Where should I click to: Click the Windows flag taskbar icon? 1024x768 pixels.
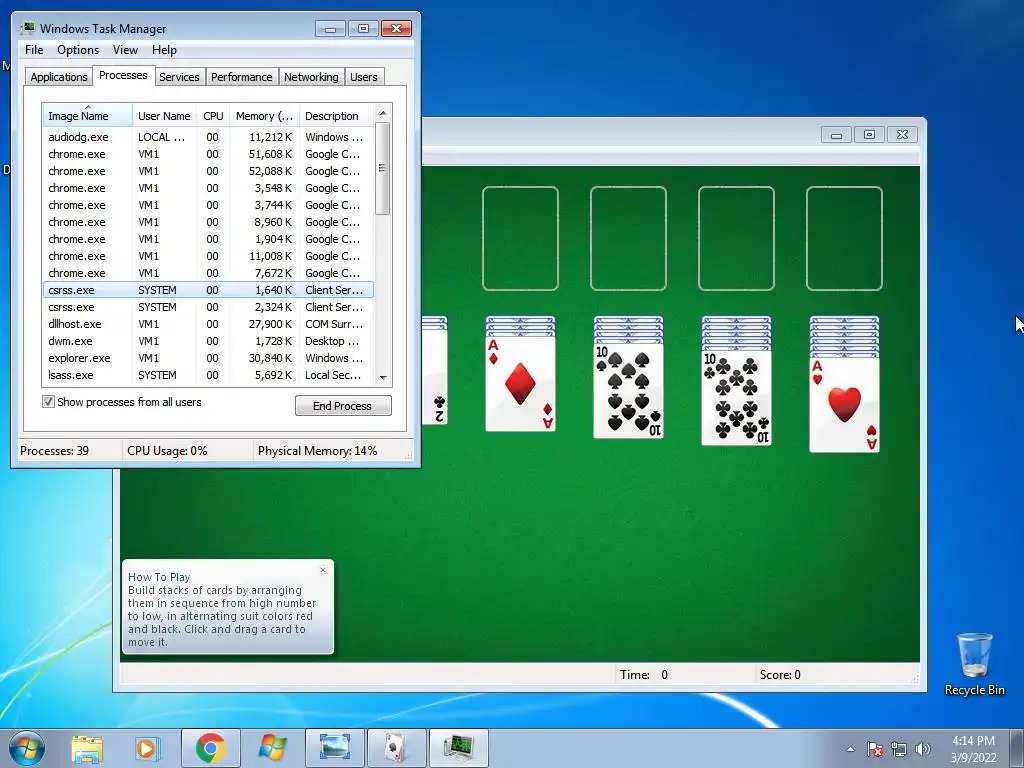272,748
